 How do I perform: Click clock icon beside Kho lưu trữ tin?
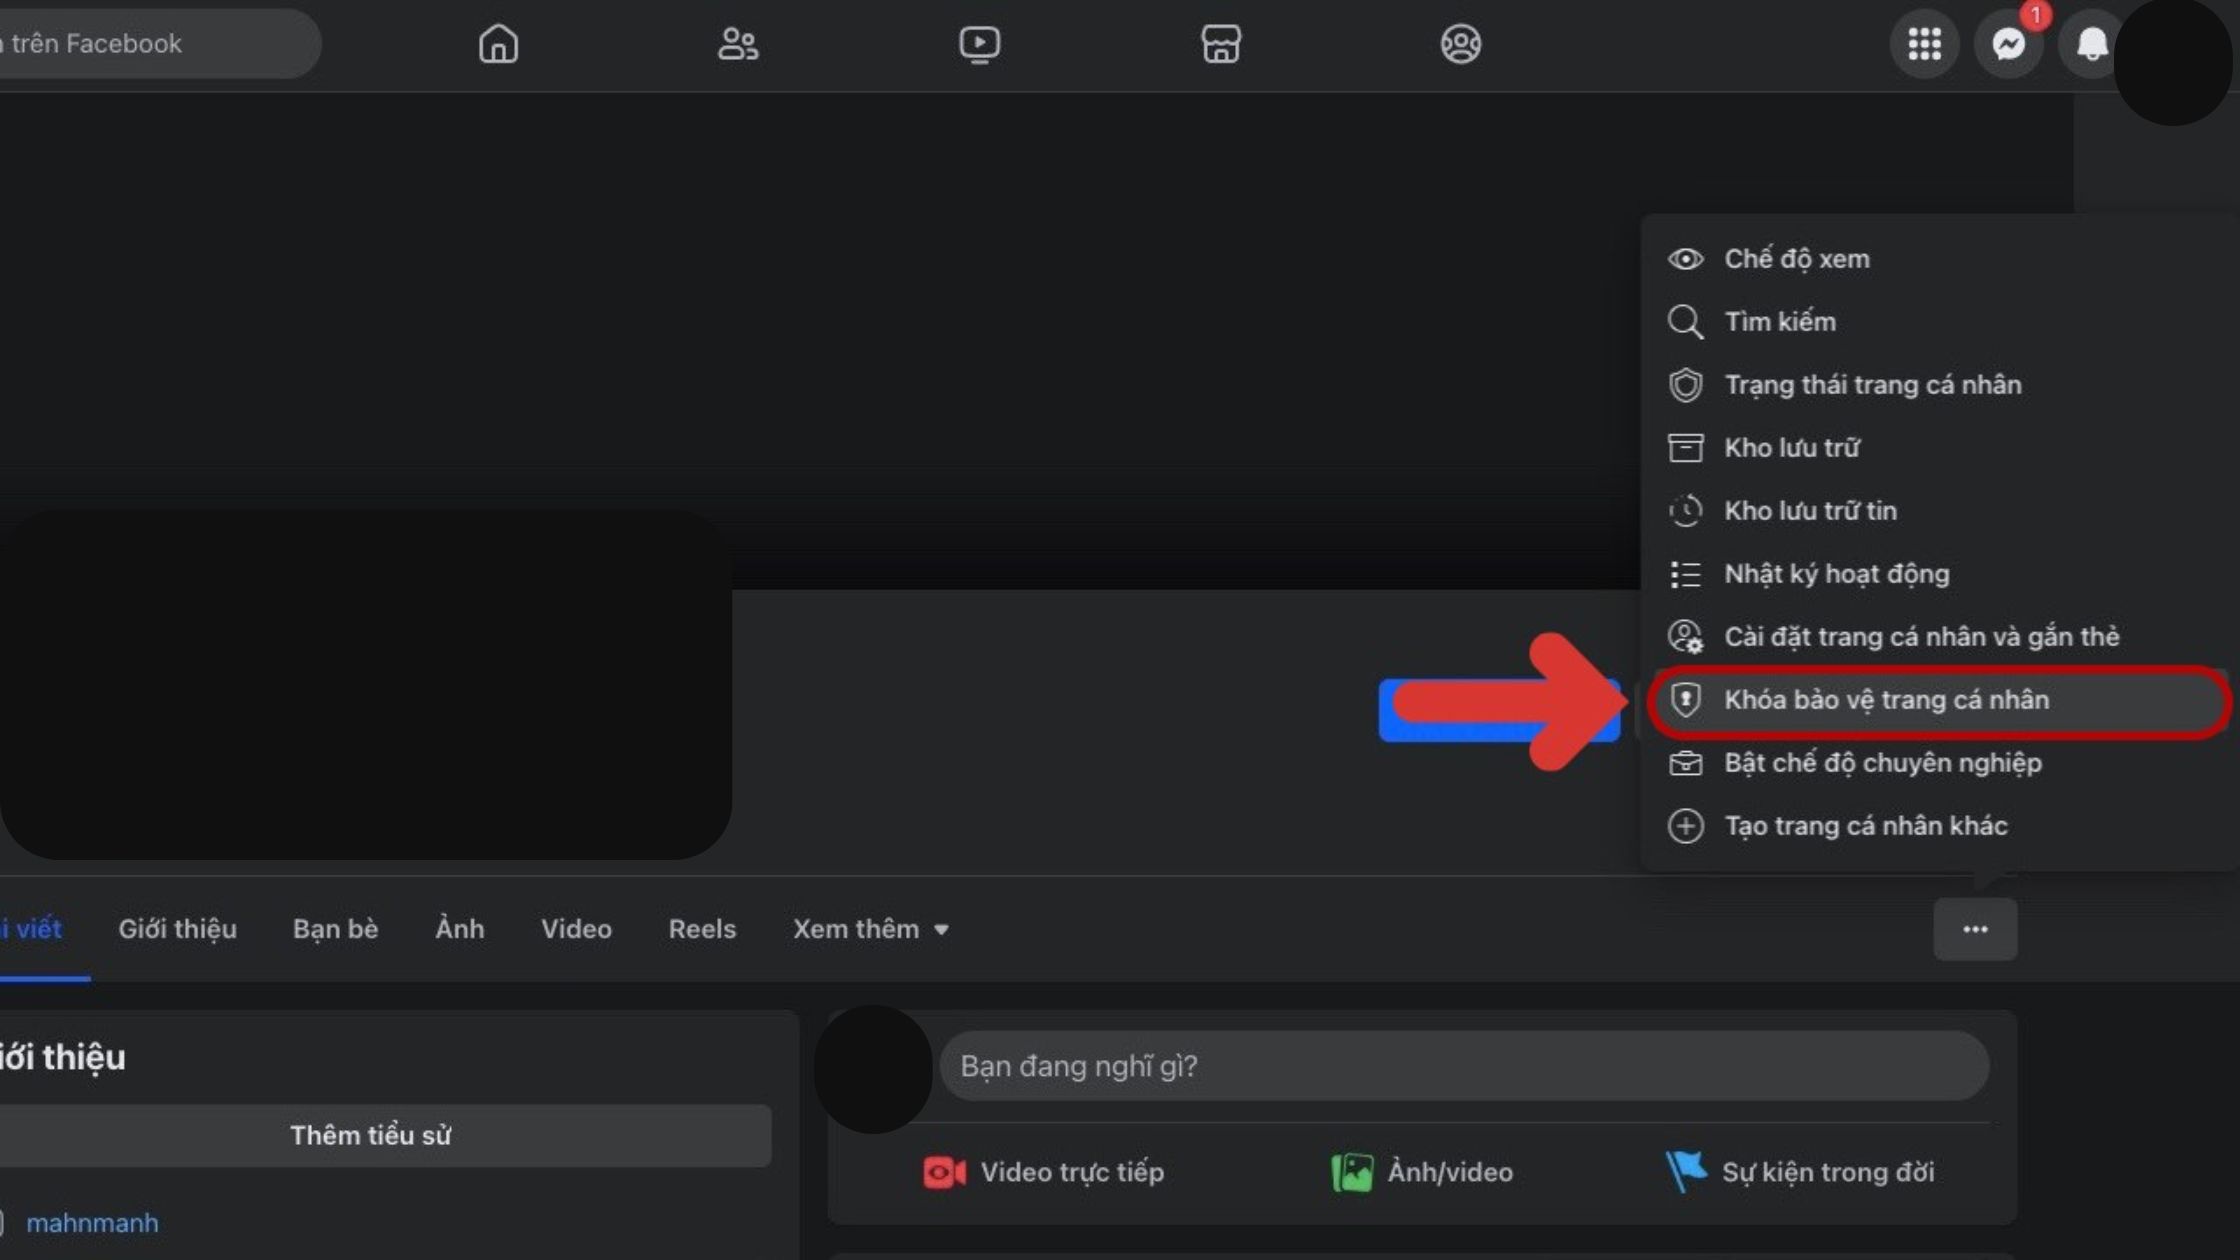click(x=1685, y=511)
